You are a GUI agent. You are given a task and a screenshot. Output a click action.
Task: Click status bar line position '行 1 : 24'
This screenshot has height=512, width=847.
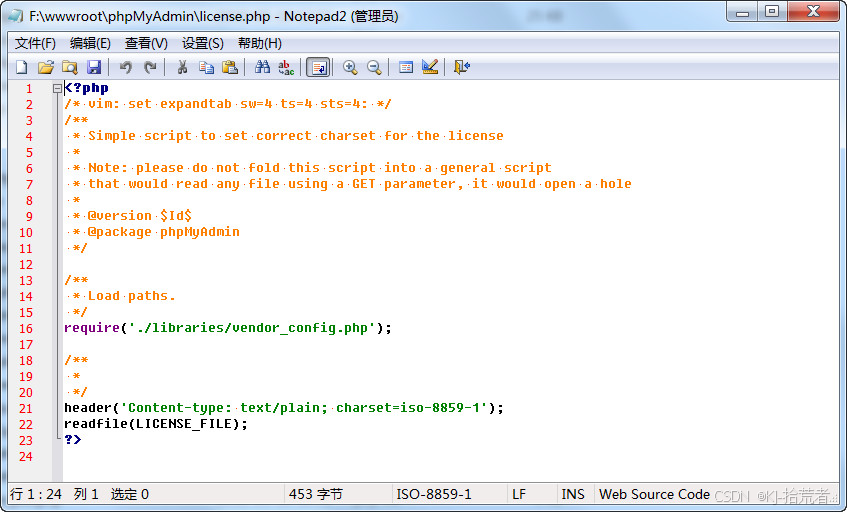click(36, 494)
